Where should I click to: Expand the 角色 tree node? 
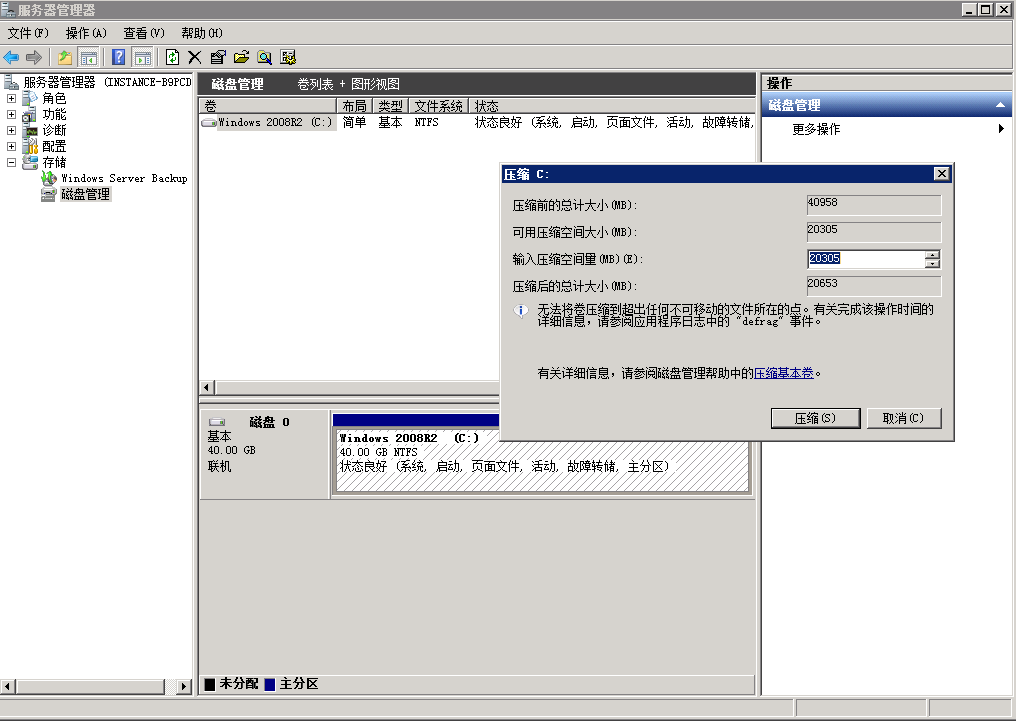coord(11,99)
